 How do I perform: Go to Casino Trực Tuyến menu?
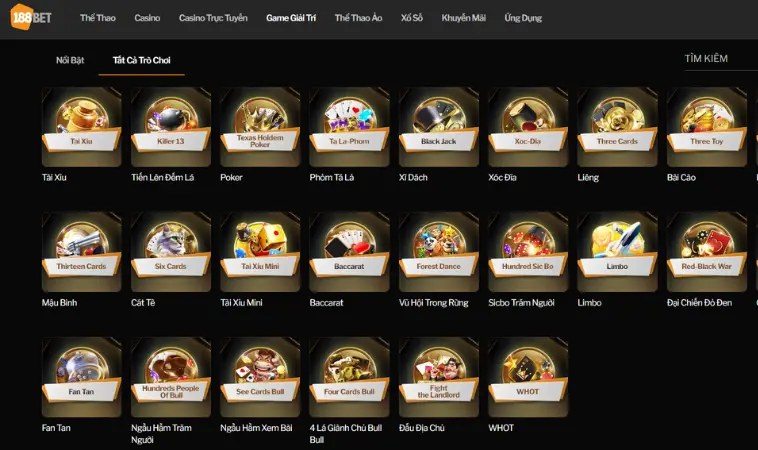click(x=213, y=18)
